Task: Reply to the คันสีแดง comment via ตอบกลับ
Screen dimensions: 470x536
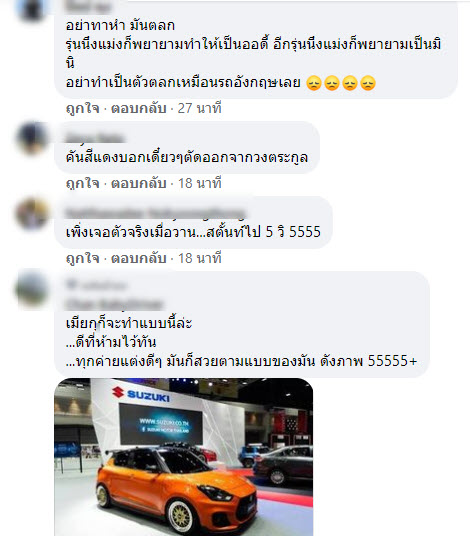Action: point(138,184)
